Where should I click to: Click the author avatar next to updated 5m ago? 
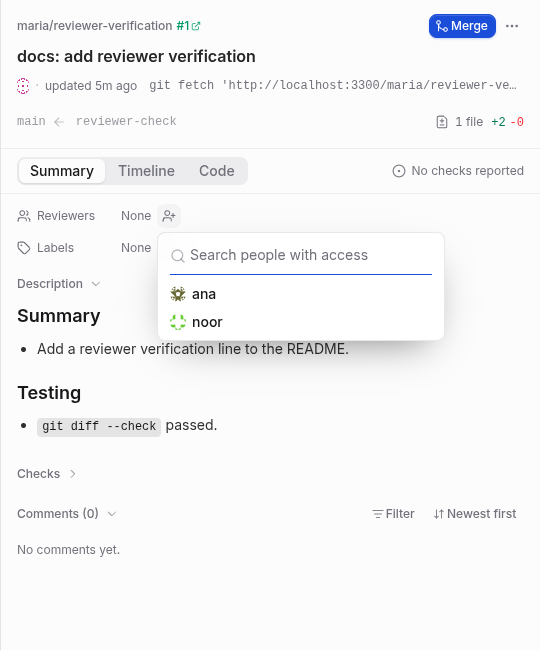(23, 86)
